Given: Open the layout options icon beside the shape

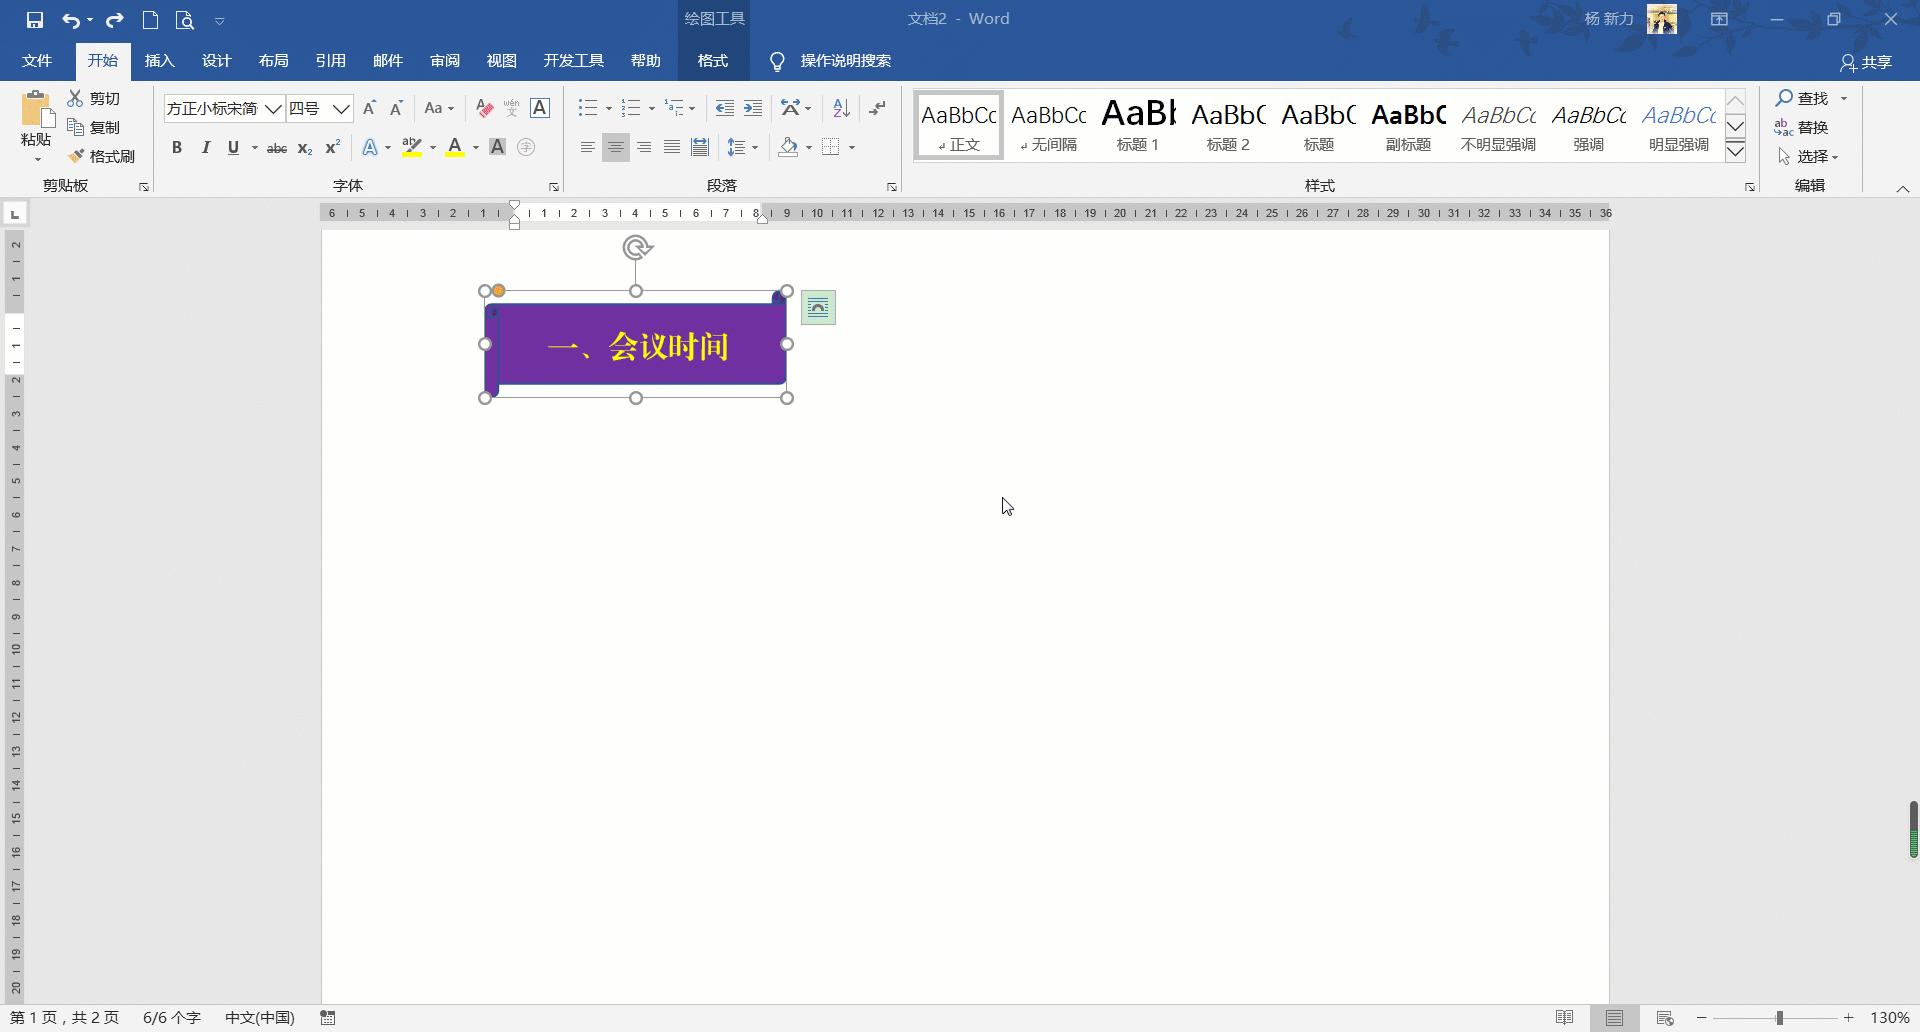Looking at the screenshot, I should point(818,307).
